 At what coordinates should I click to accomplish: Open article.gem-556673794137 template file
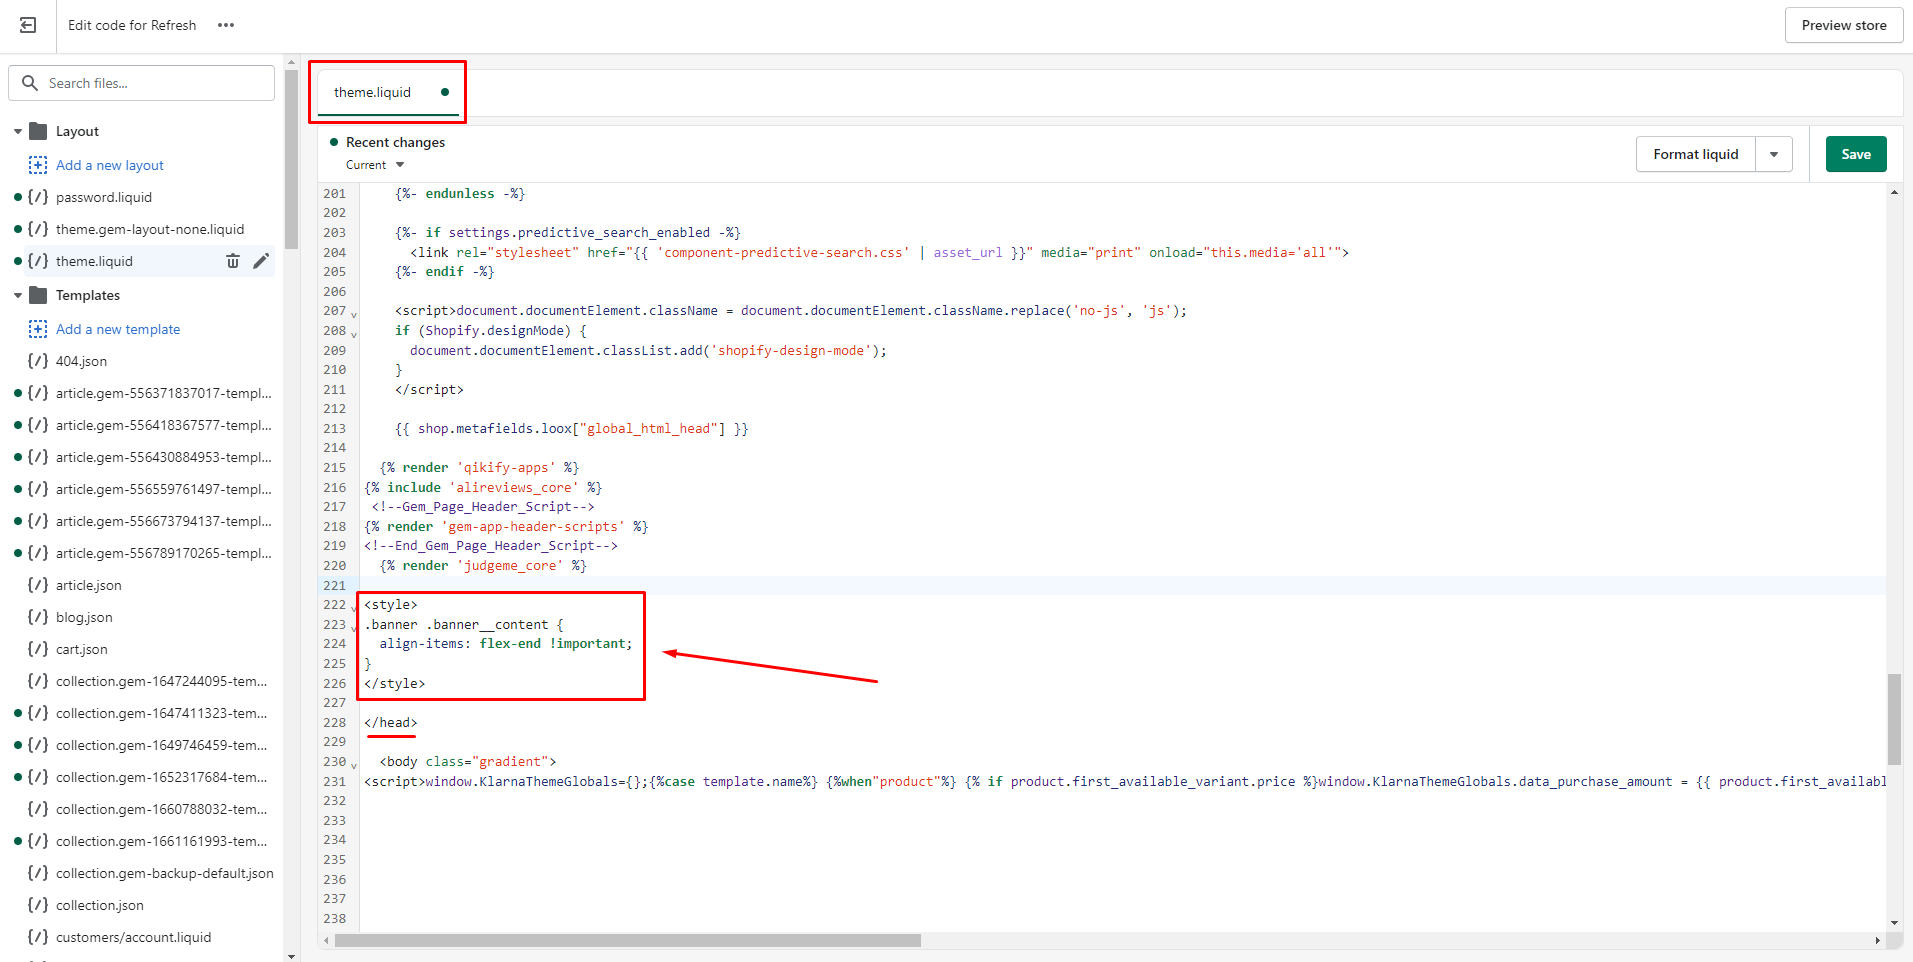[164, 521]
